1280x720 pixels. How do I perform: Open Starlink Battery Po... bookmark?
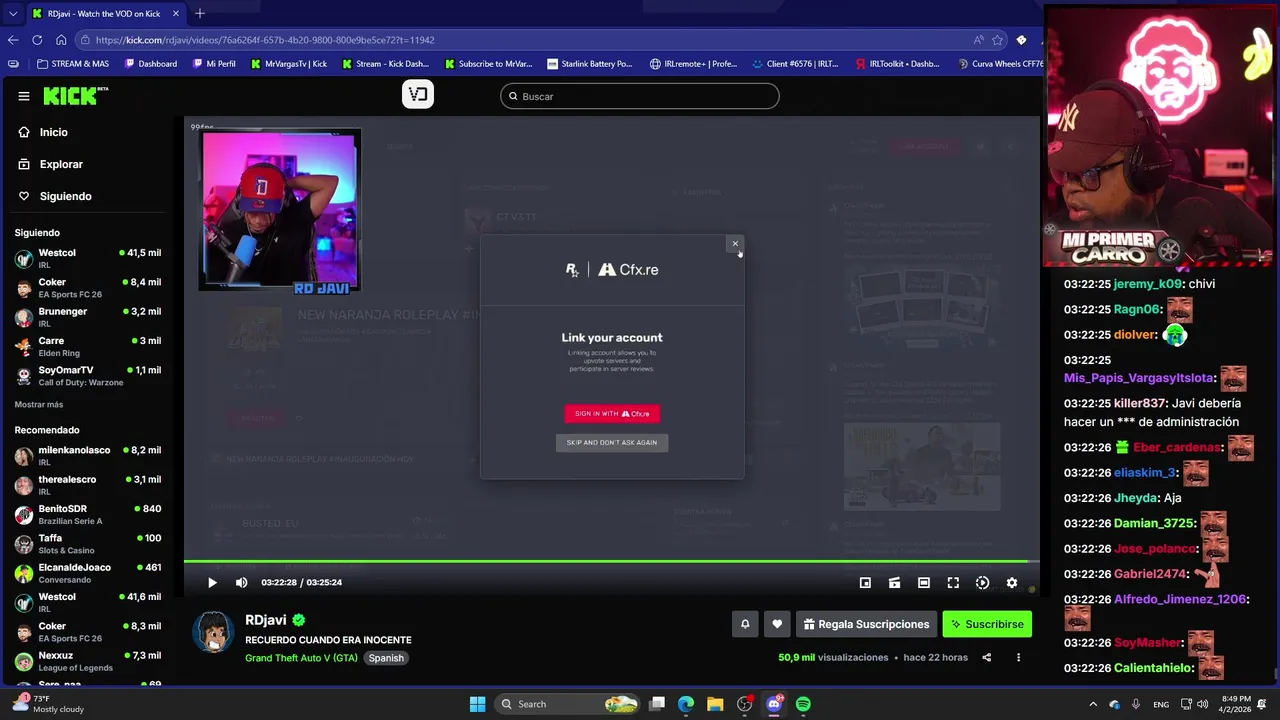pyautogui.click(x=589, y=64)
